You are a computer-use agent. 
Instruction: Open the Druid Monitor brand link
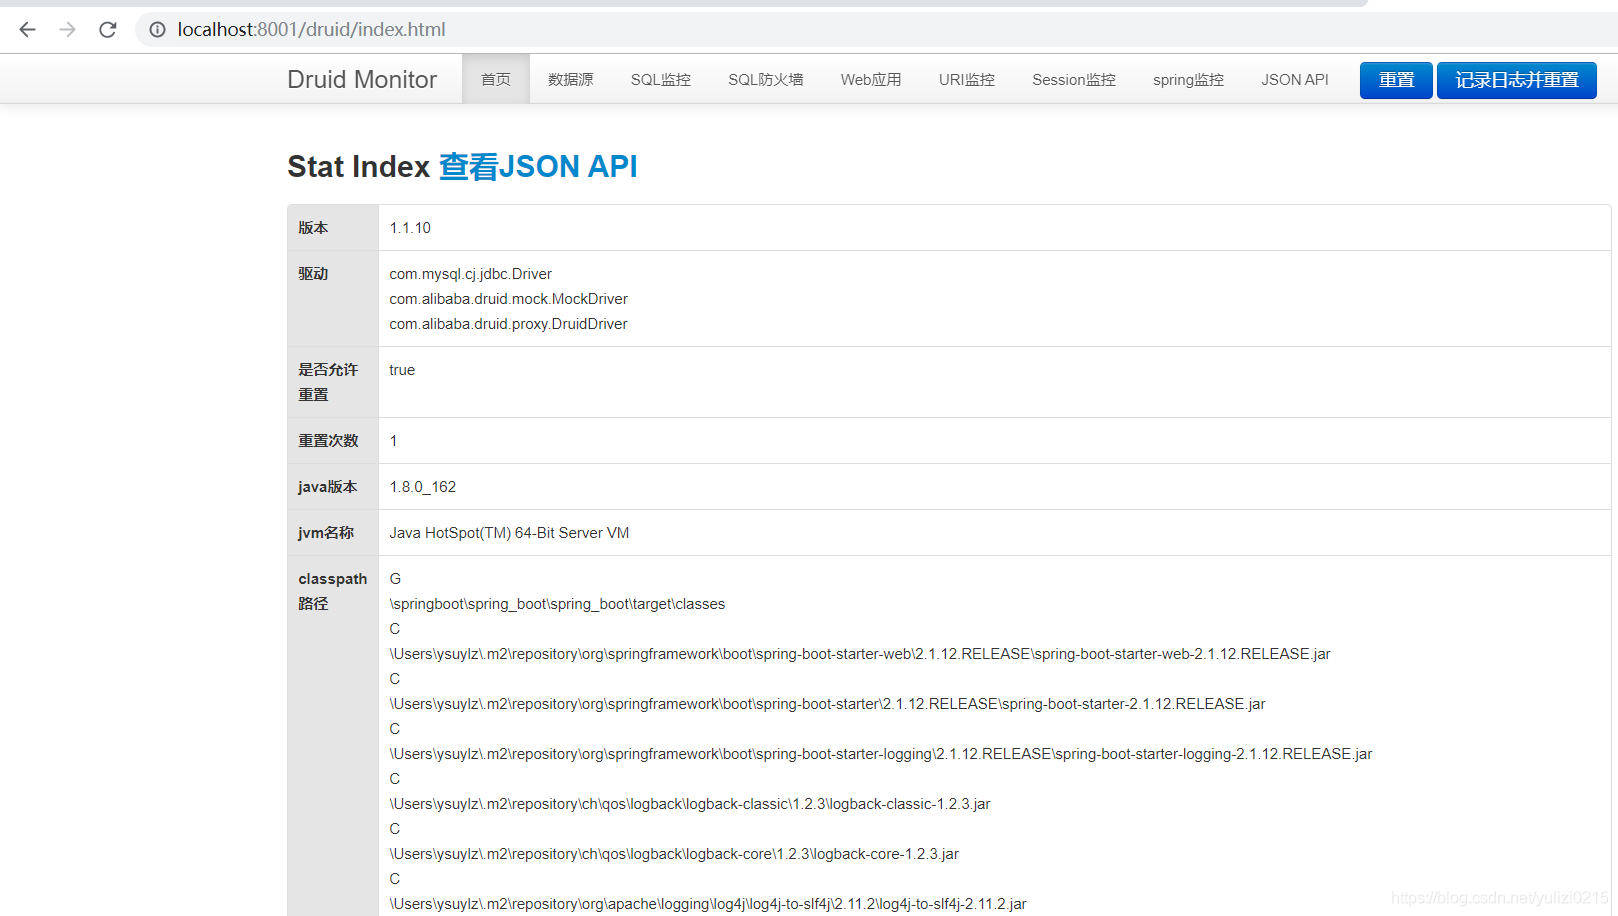pos(361,80)
